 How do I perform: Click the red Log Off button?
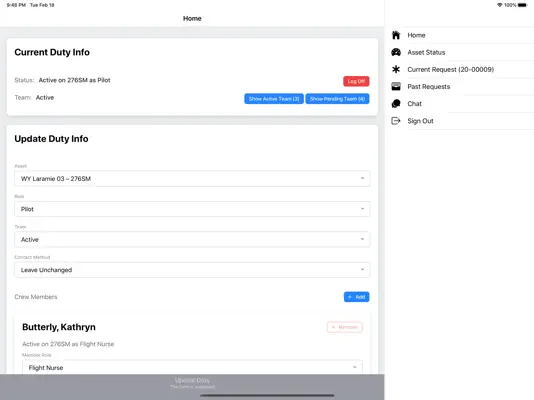tap(356, 81)
